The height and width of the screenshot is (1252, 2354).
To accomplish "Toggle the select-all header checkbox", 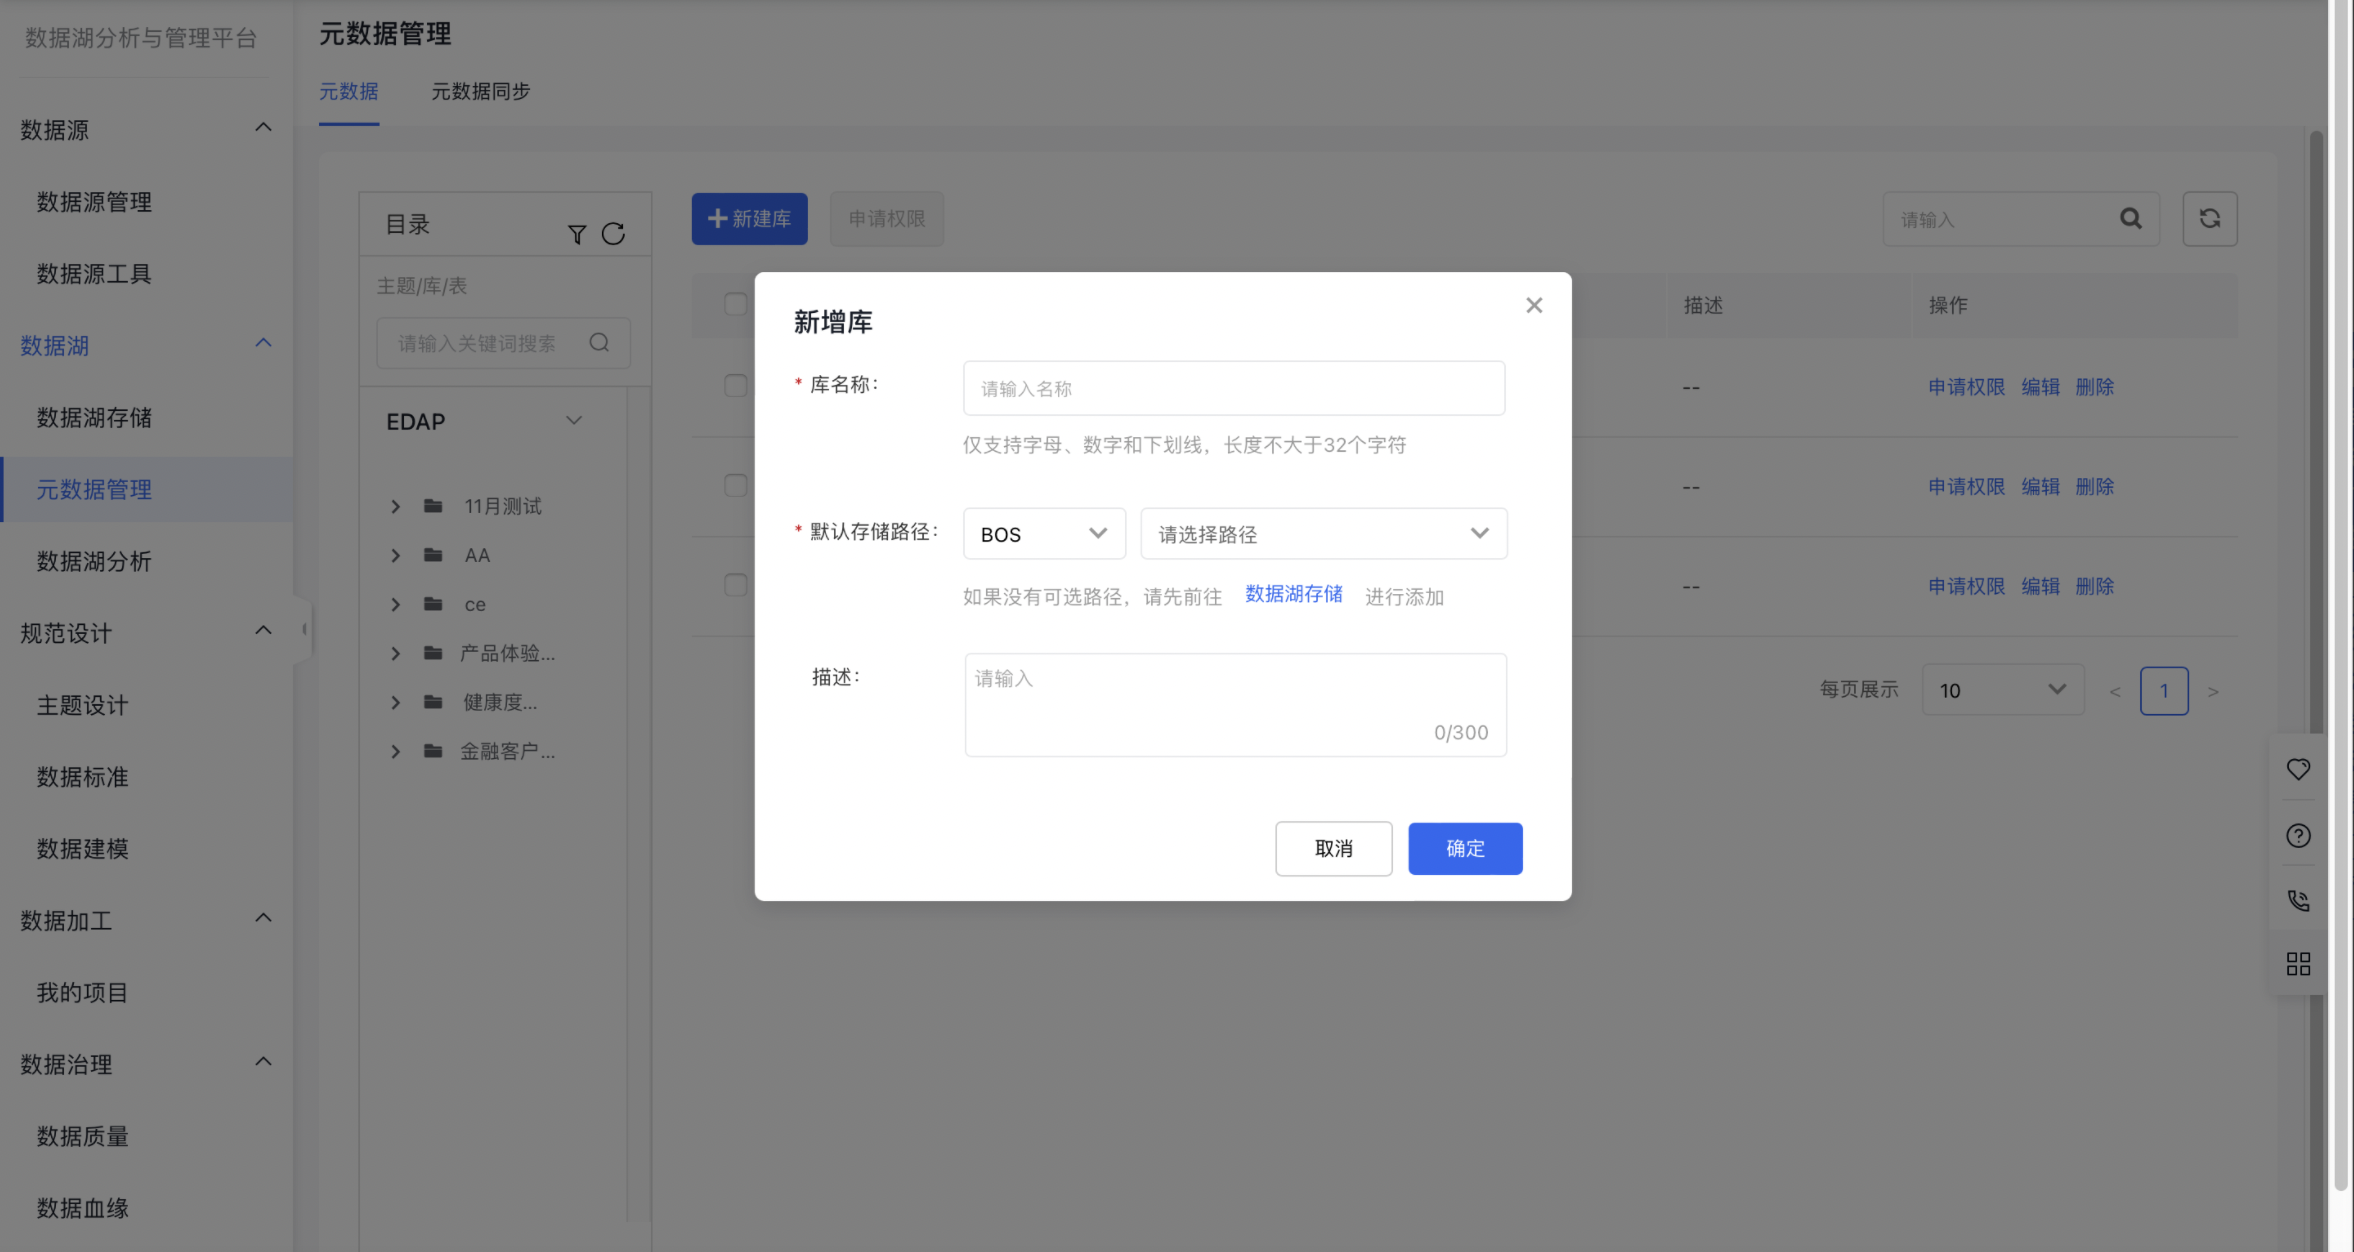I will coord(735,304).
